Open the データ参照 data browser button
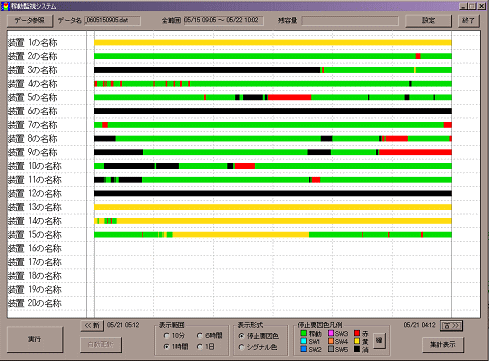489x361 pixels. click(30, 21)
